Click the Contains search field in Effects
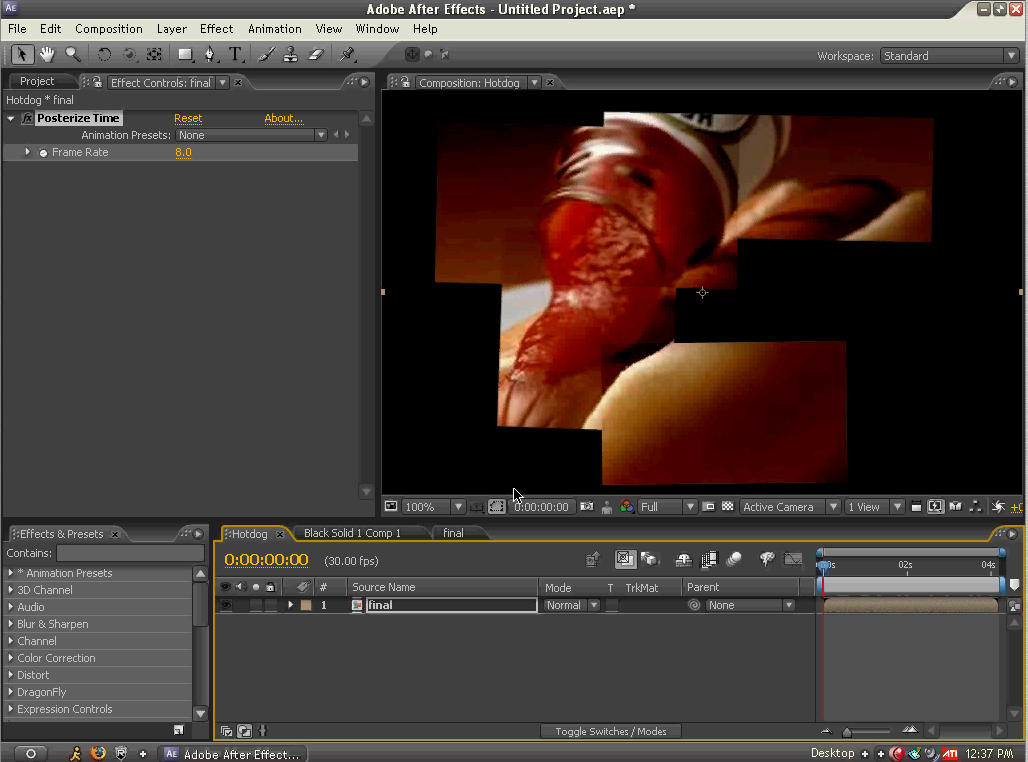This screenshot has height=762, width=1028. (130, 553)
